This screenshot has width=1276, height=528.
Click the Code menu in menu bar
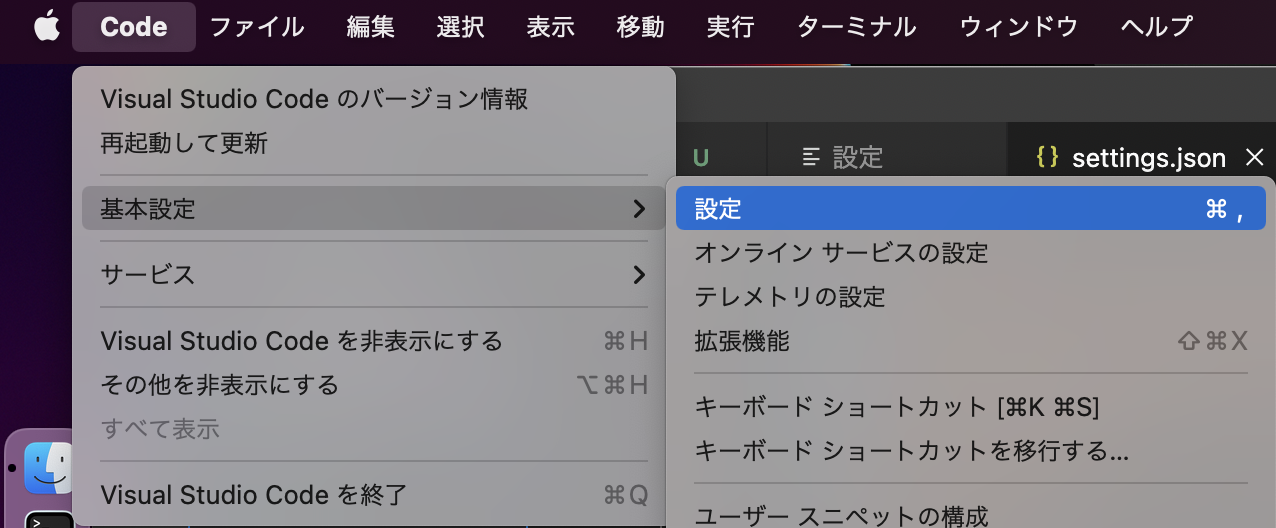(x=134, y=27)
